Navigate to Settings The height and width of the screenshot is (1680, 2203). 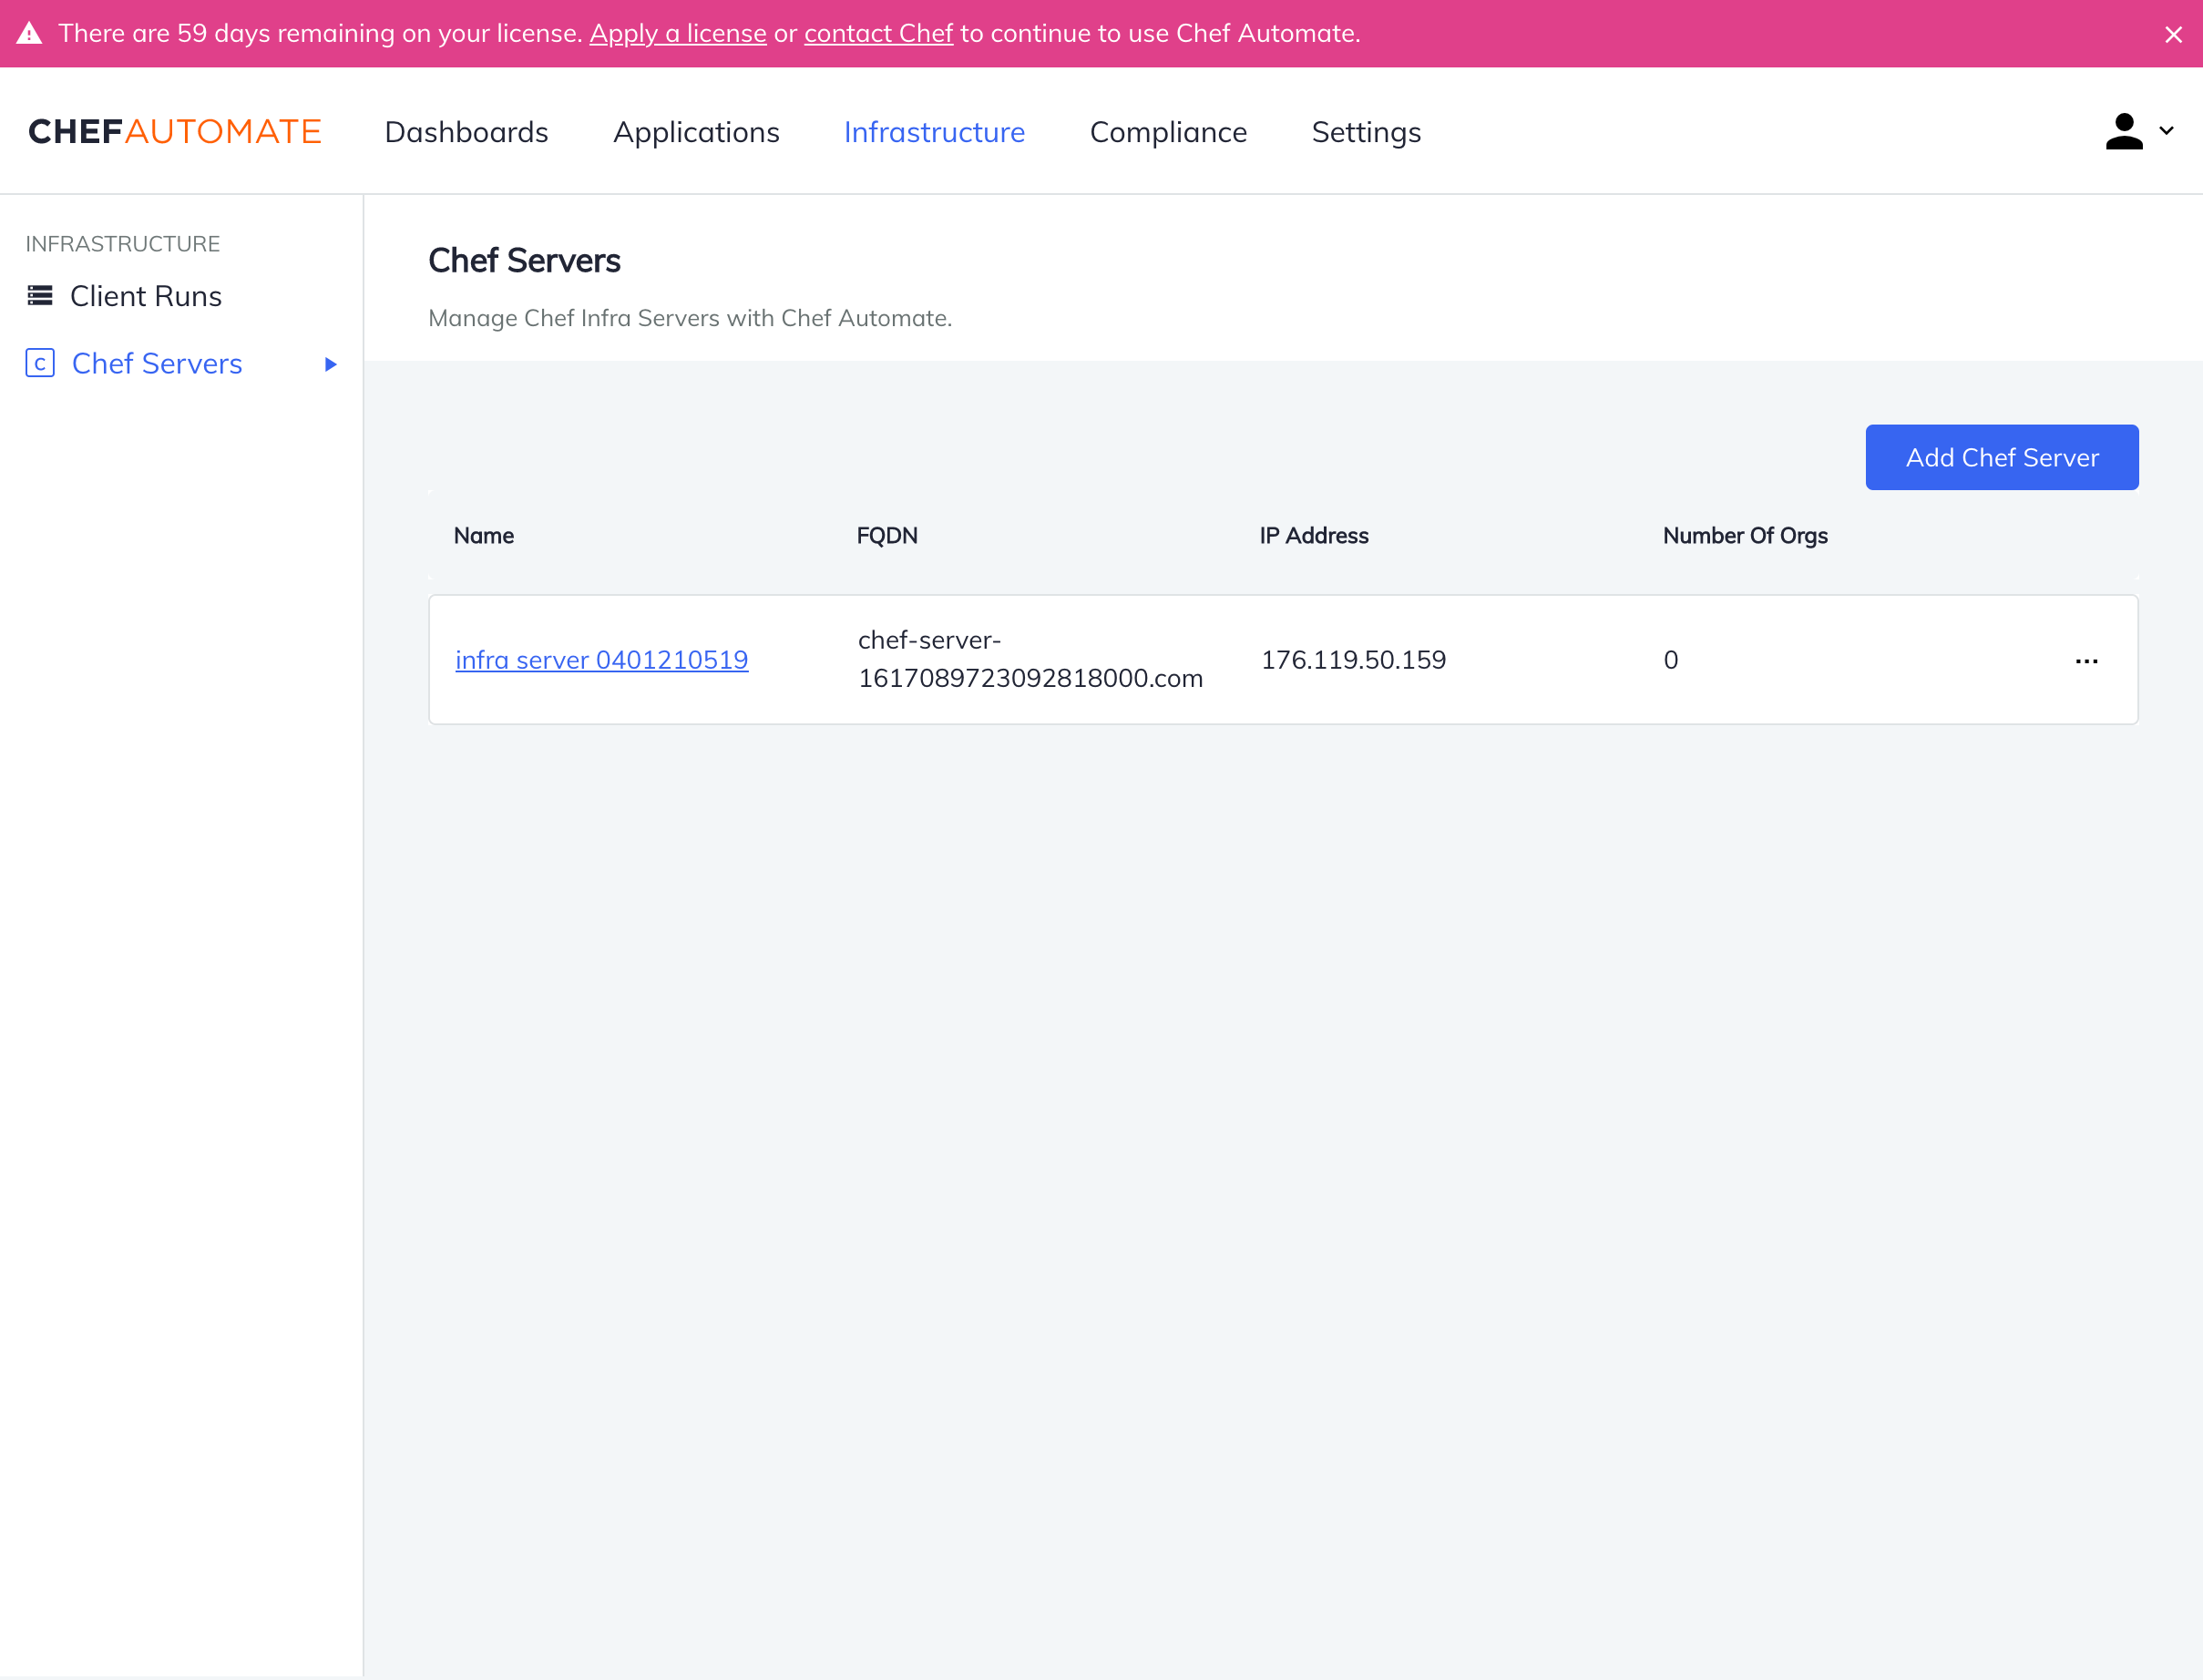point(1366,132)
